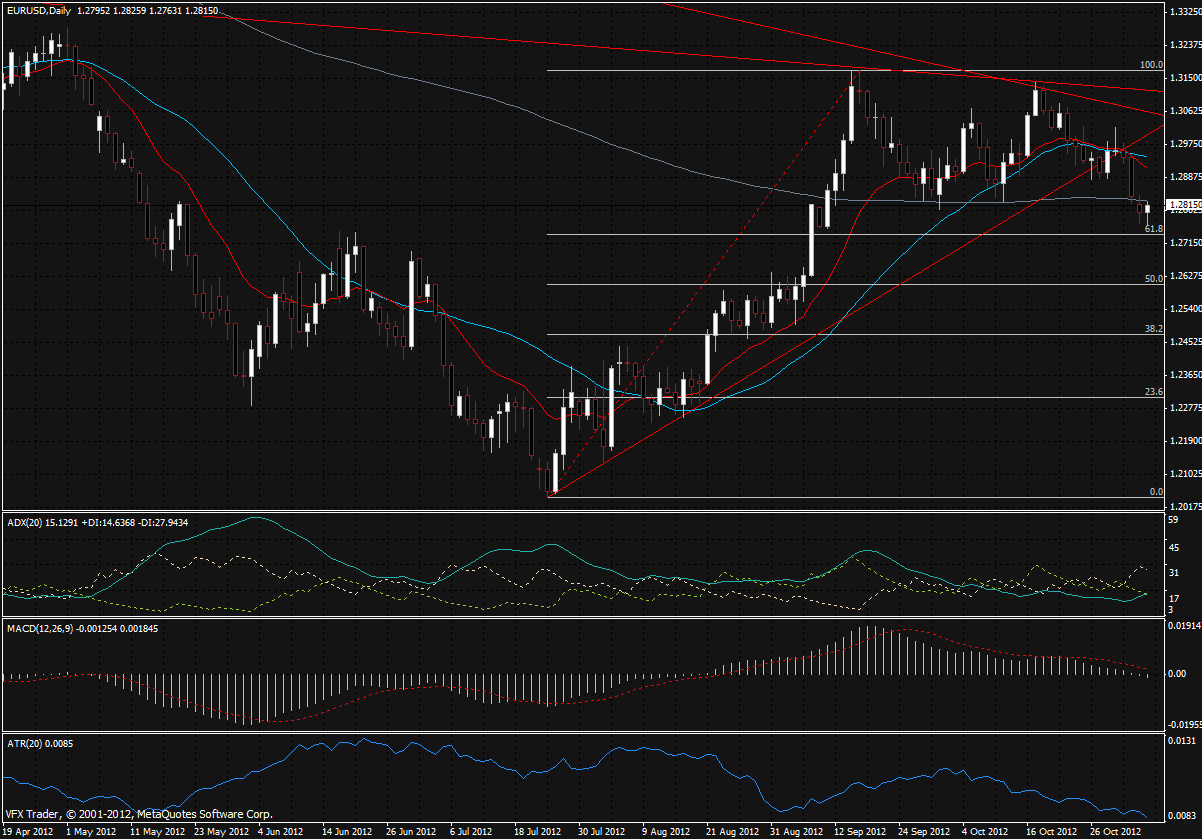Click the current price tag 1.28150
The height and width of the screenshot is (839, 1202).
(1184, 205)
